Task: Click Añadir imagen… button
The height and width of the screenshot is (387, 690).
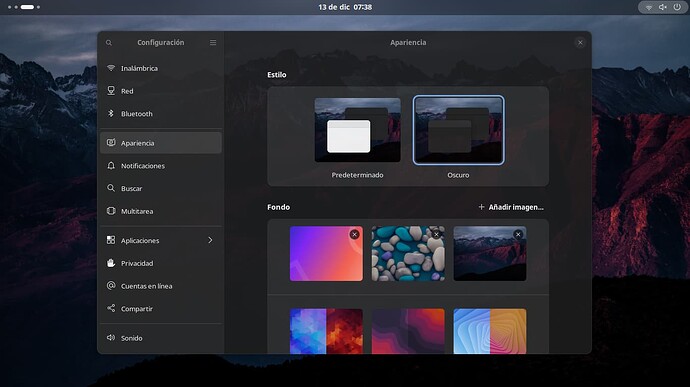Action: click(511, 207)
